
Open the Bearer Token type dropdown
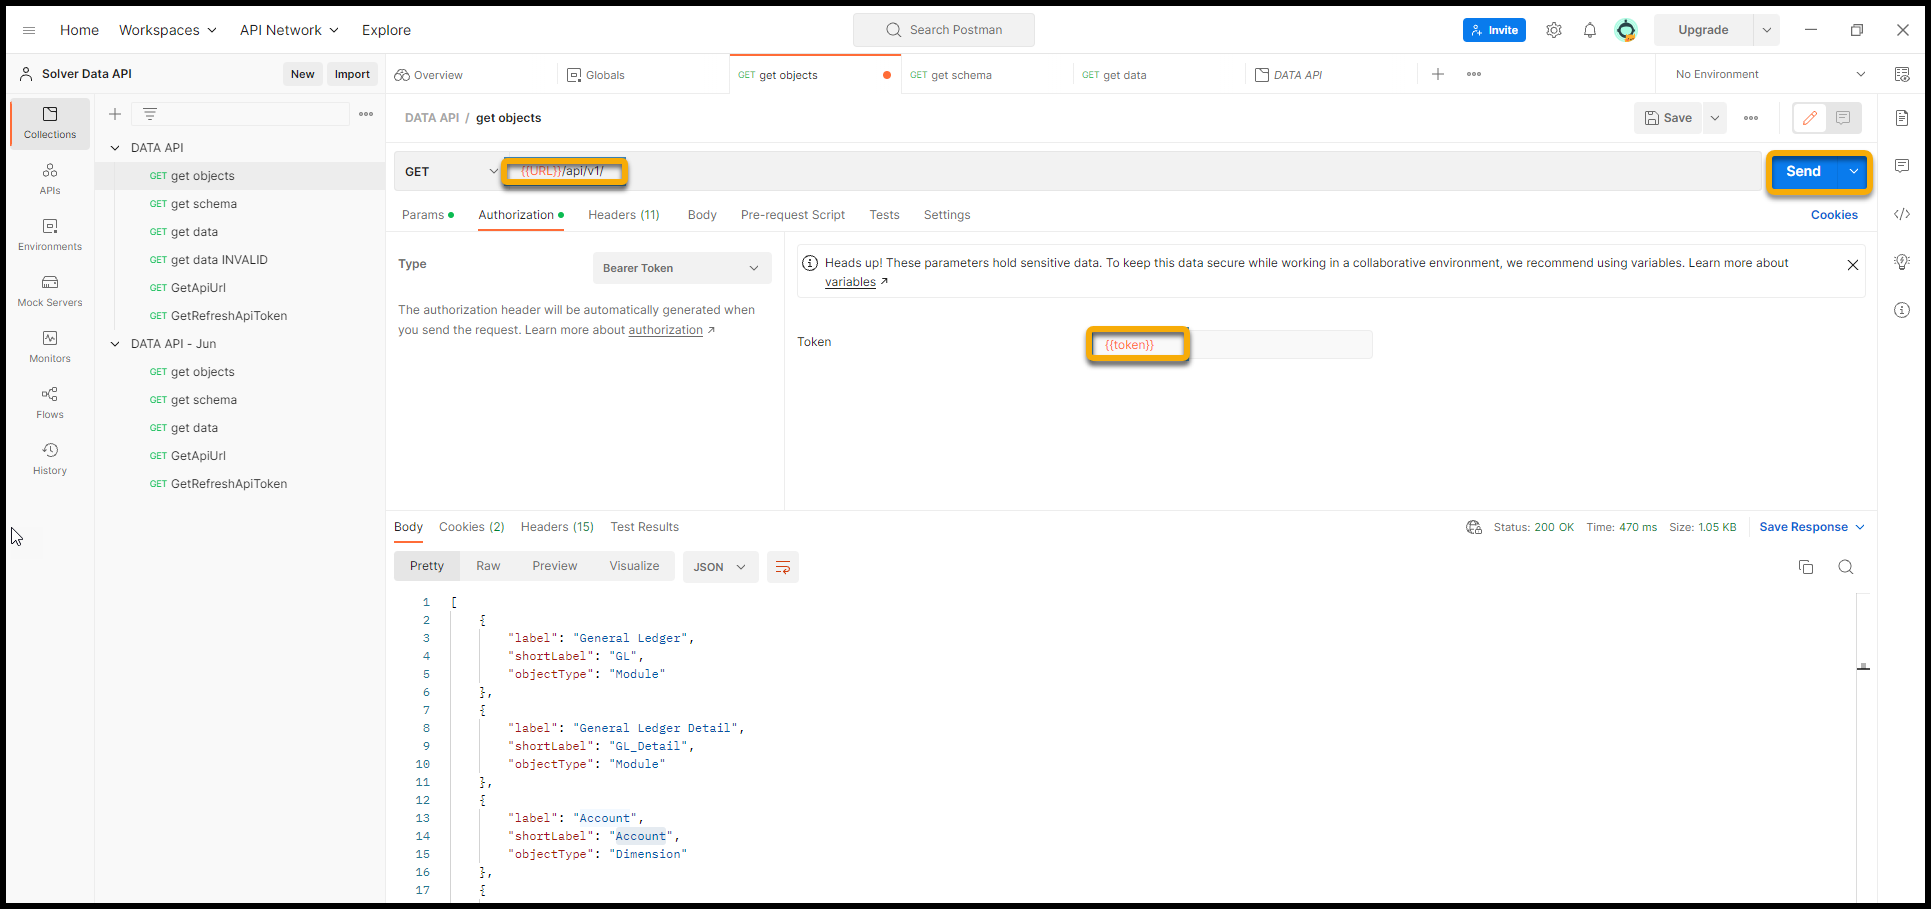[681, 268]
